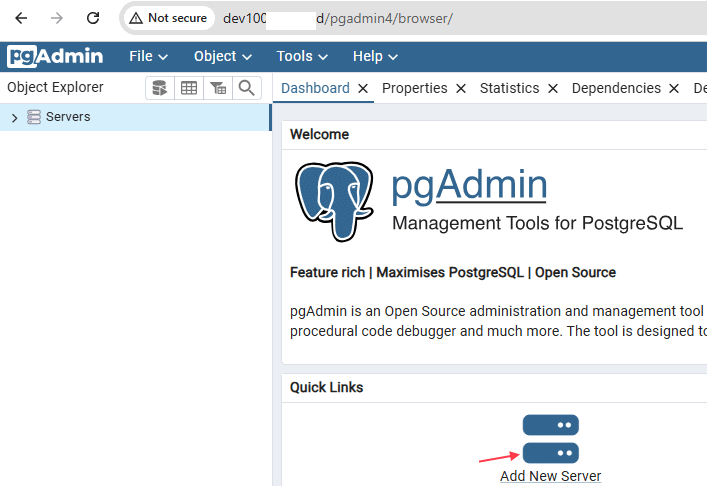
Task: Go forward using browser forward arrow
Action: pos(57,18)
